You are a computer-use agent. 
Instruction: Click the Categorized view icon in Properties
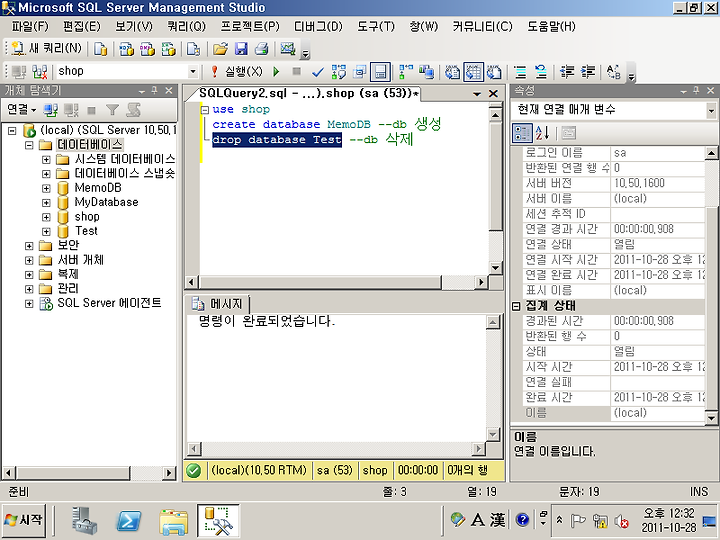(522, 133)
